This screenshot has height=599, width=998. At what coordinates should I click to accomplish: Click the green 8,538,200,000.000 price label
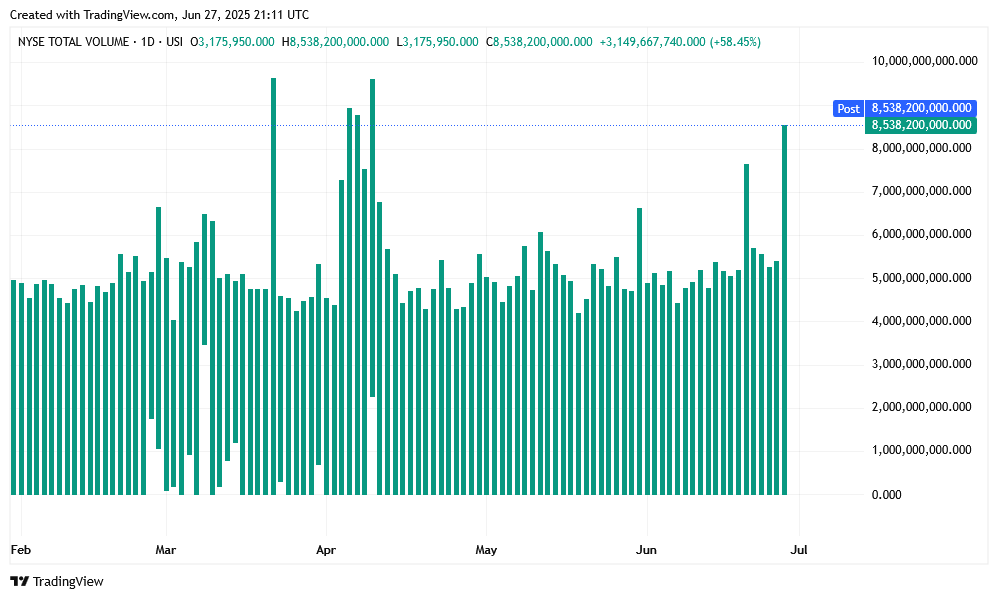921,125
